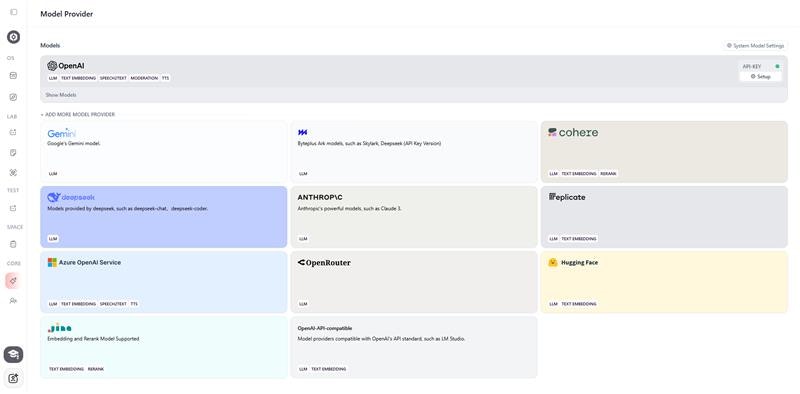Open the first icon under the LAB section
This screenshot has height=394, width=800.
click(x=14, y=132)
